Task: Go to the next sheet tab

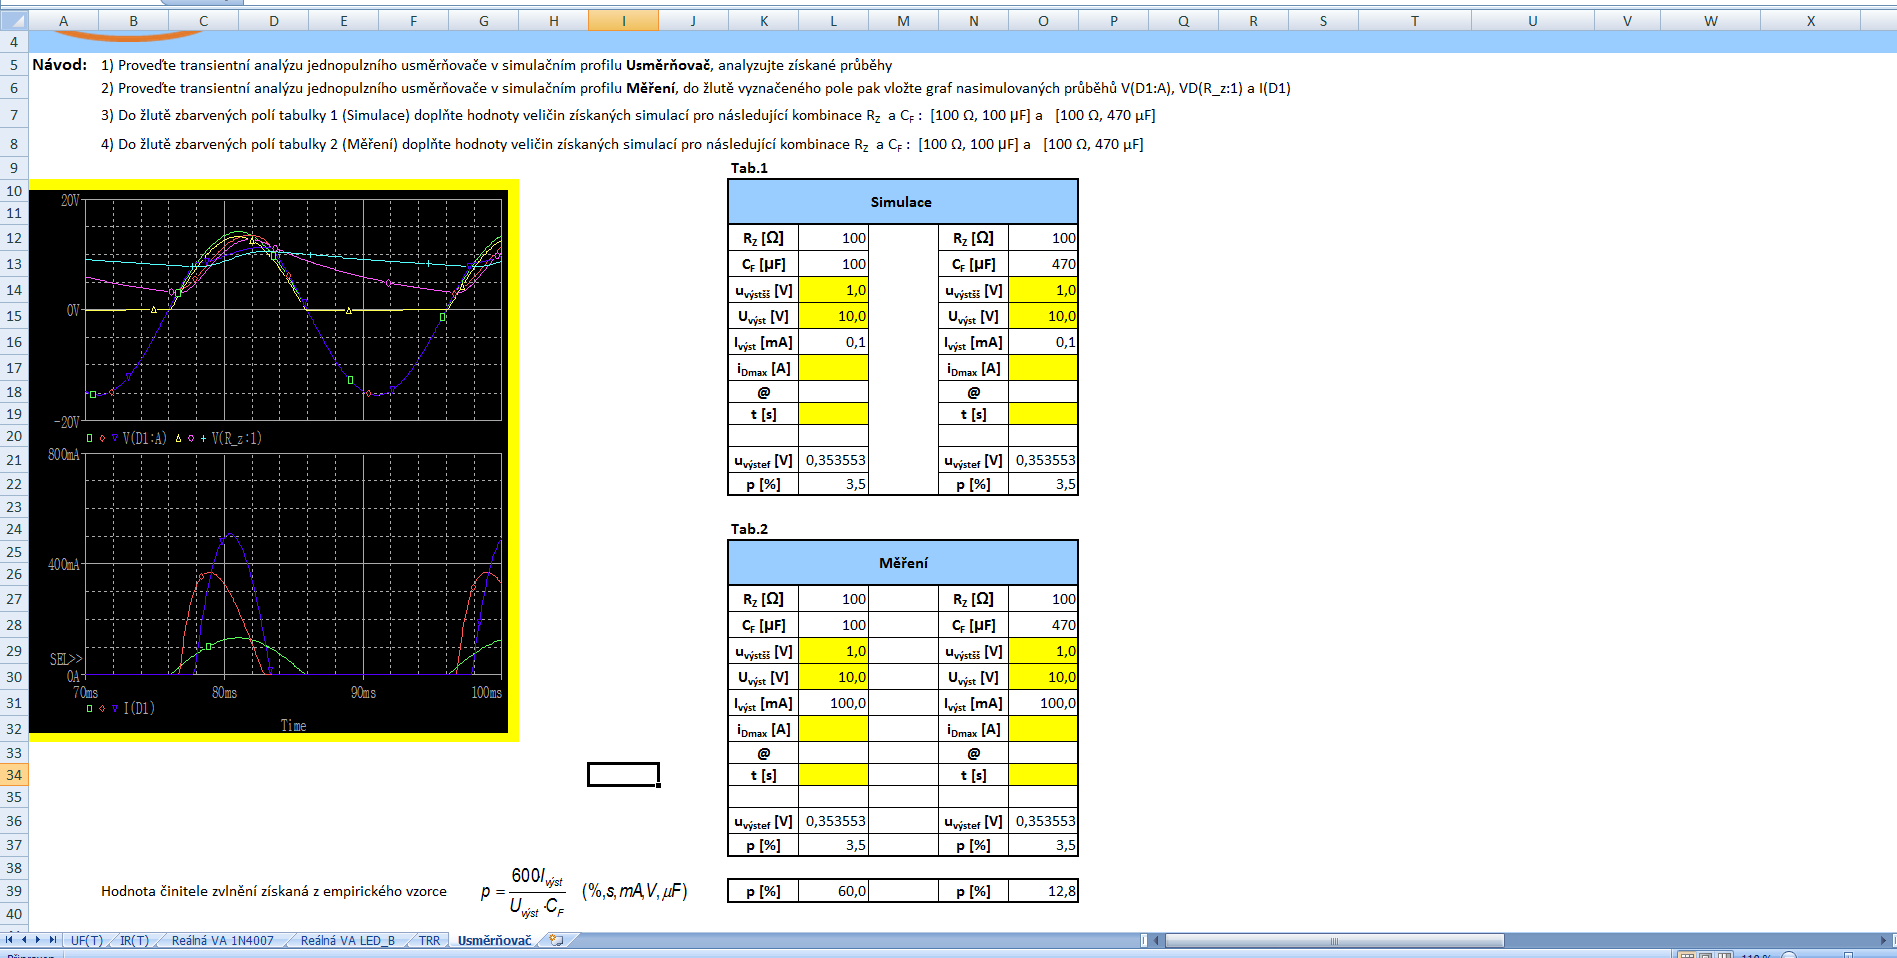Action: [38, 940]
